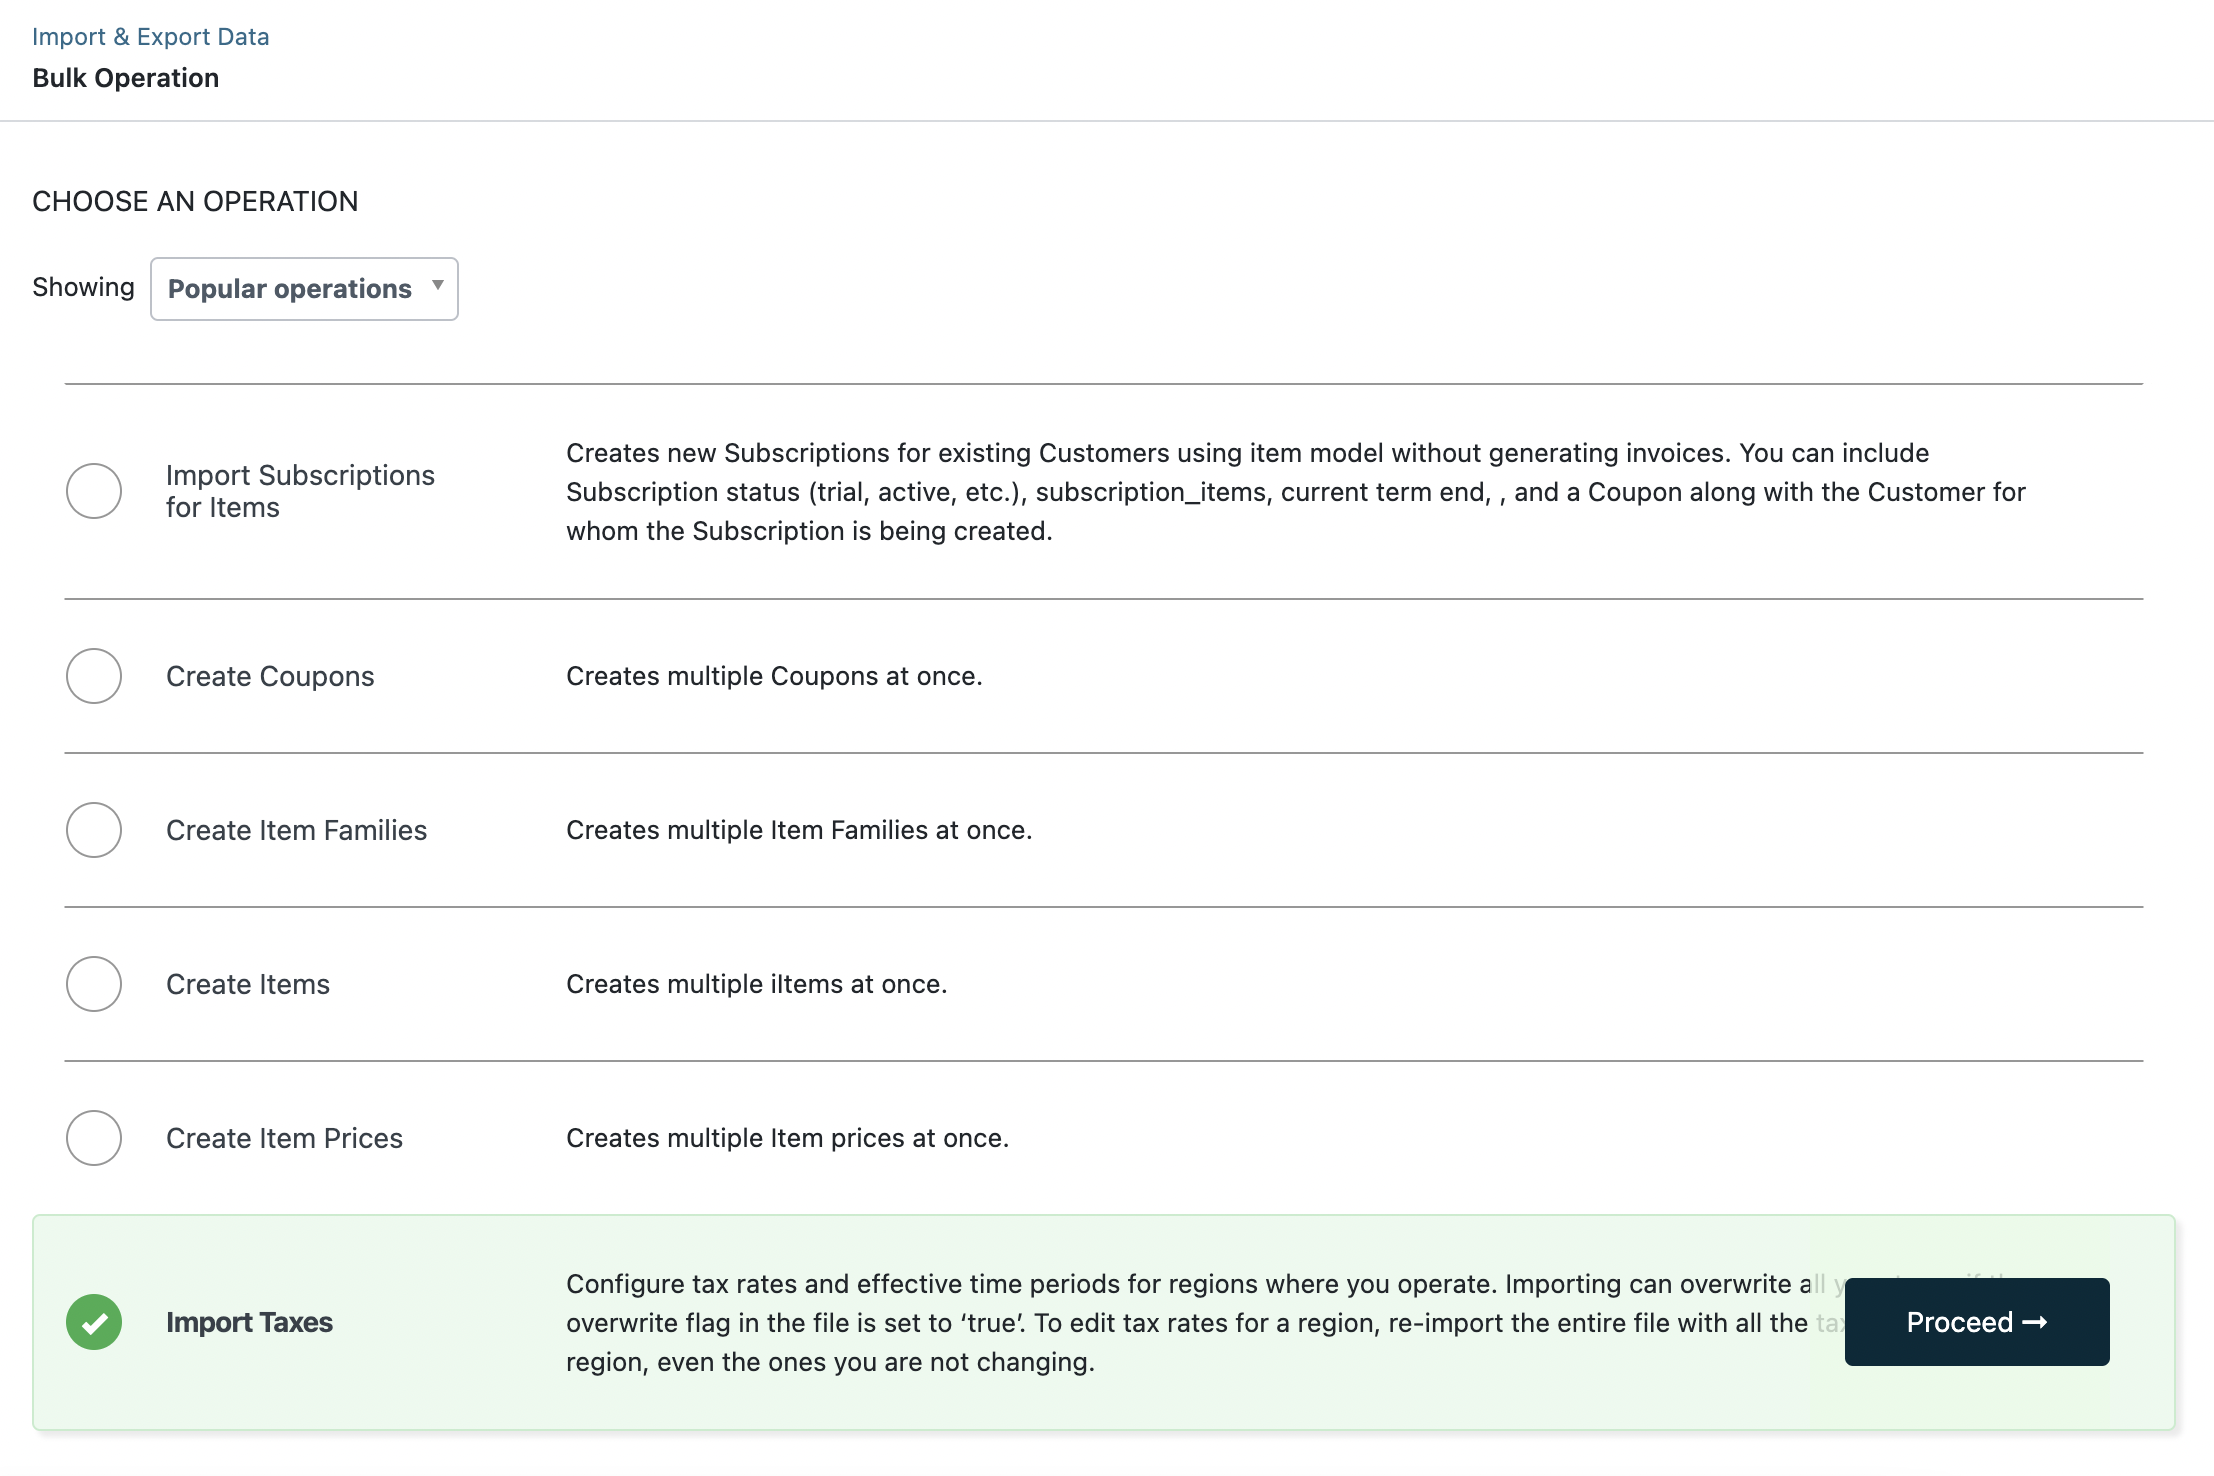The width and height of the screenshot is (2214, 1476).
Task: Click the Create Items label text
Action: point(248,985)
